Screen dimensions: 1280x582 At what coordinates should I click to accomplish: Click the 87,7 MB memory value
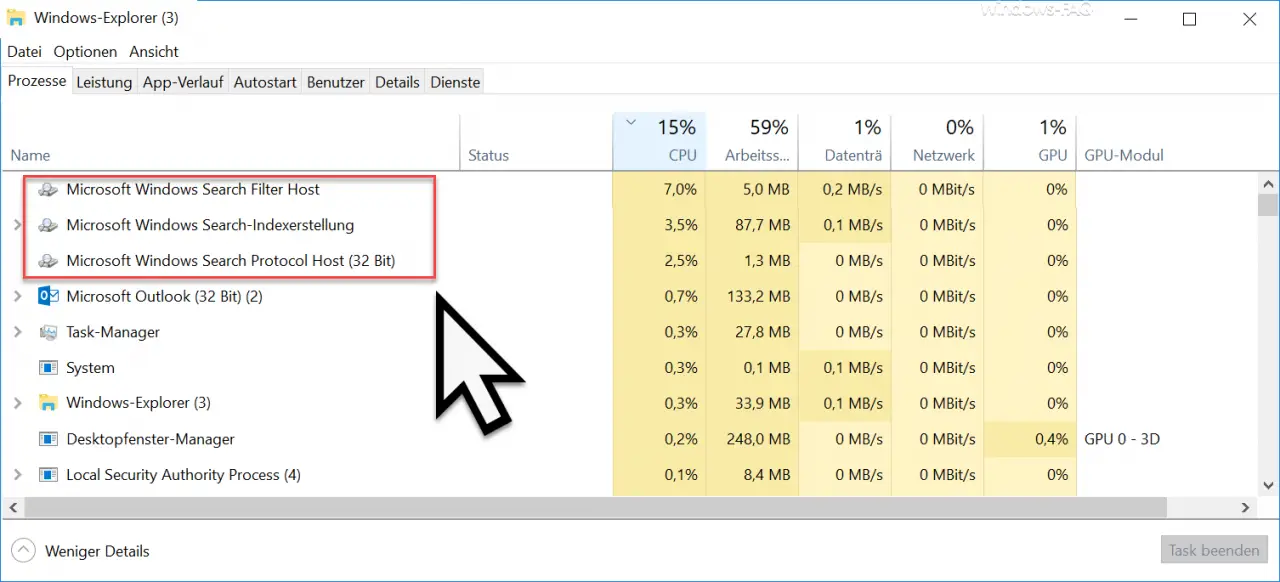tap(762, 225)
